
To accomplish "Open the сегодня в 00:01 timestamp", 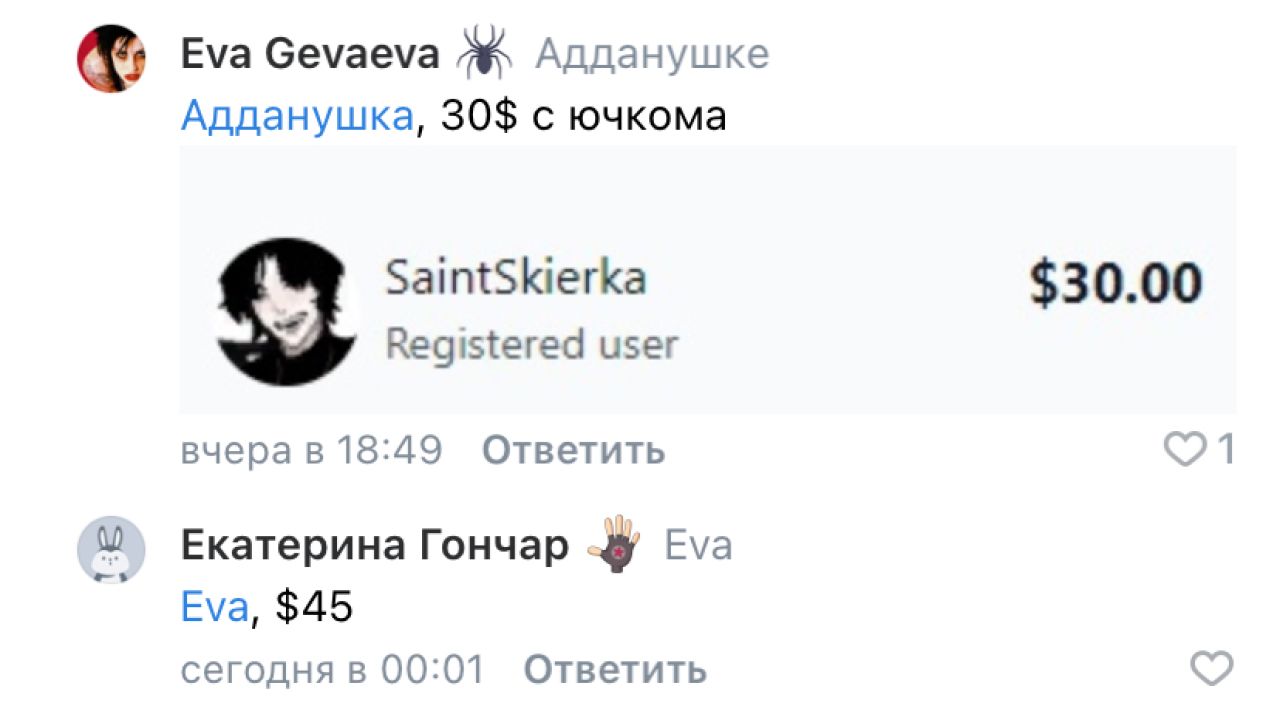I will point(332,669).
